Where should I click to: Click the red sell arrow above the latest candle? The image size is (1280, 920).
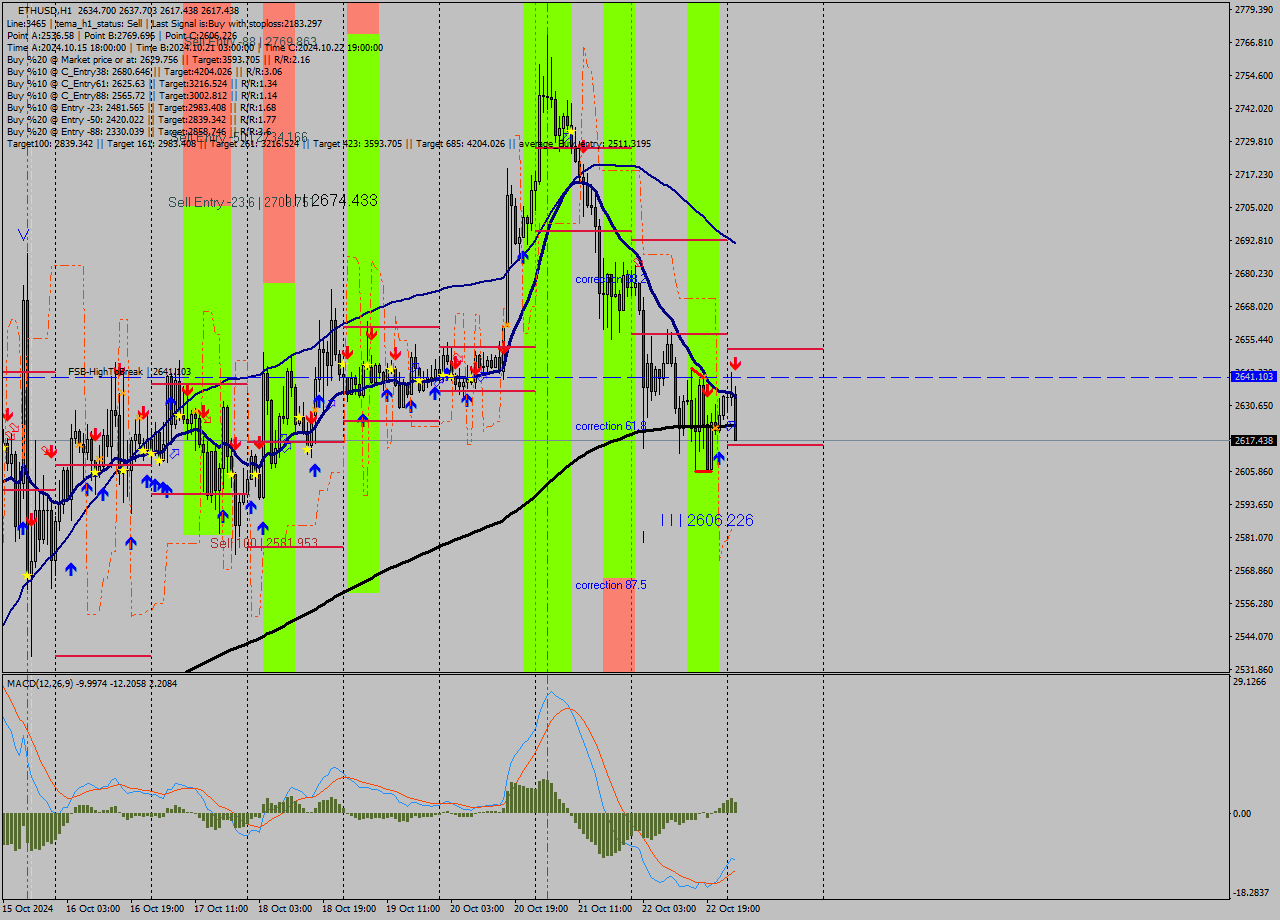[x=735, y=364]
